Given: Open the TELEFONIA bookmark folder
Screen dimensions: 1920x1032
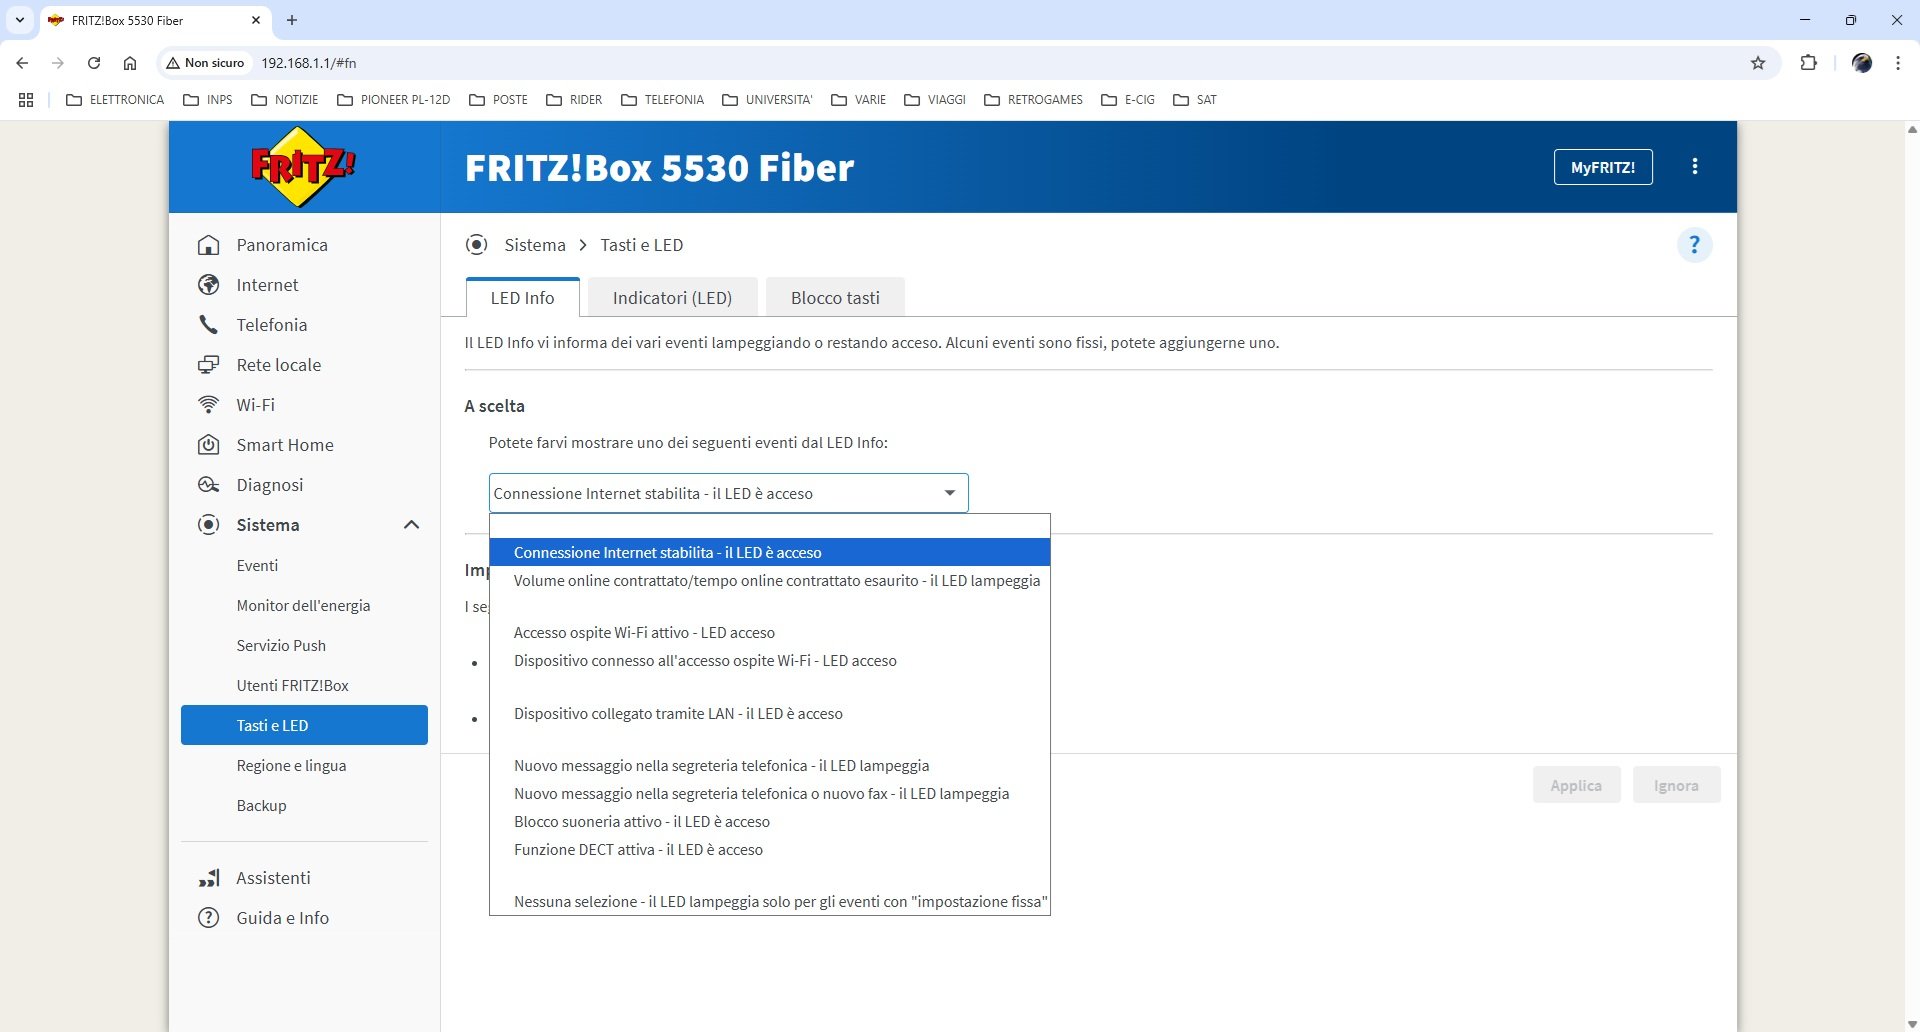Looking at the screenshot, I should click(663, 100).
